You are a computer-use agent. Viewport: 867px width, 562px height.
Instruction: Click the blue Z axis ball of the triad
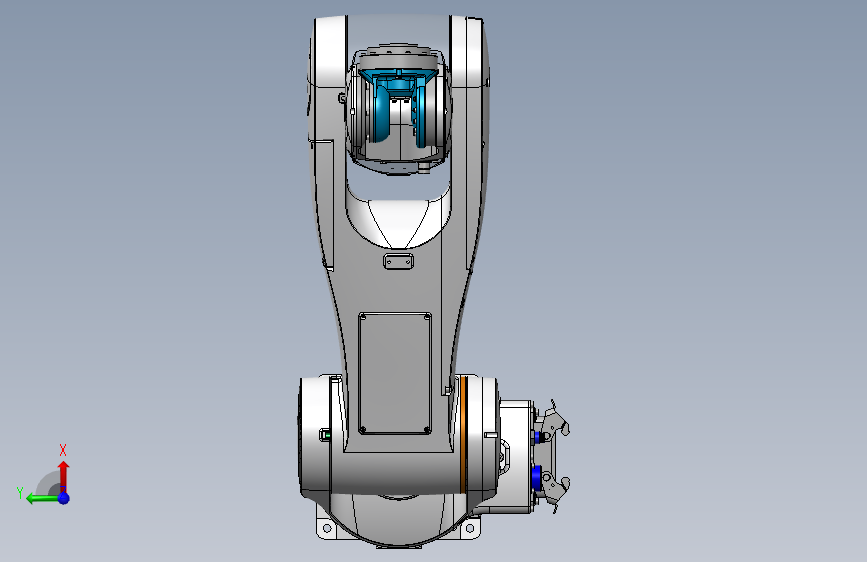coord(64,498)
